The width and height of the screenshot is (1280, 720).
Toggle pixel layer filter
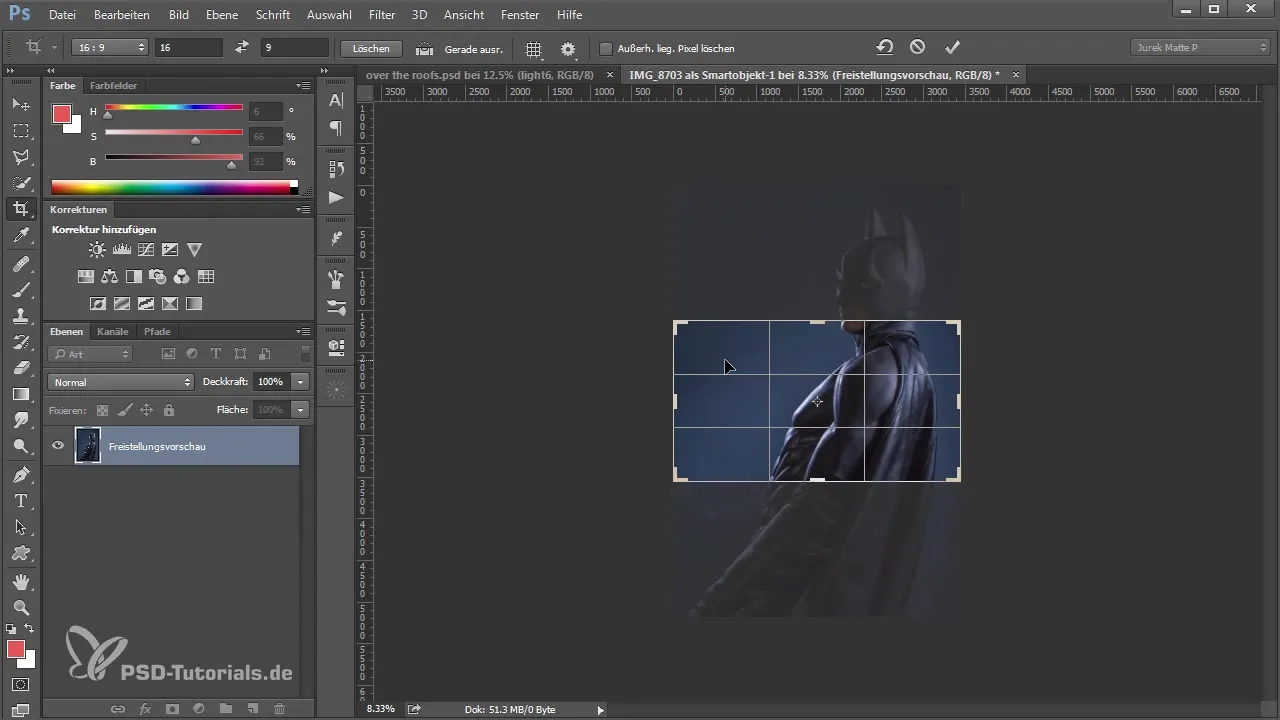click(x=168, y=354)
